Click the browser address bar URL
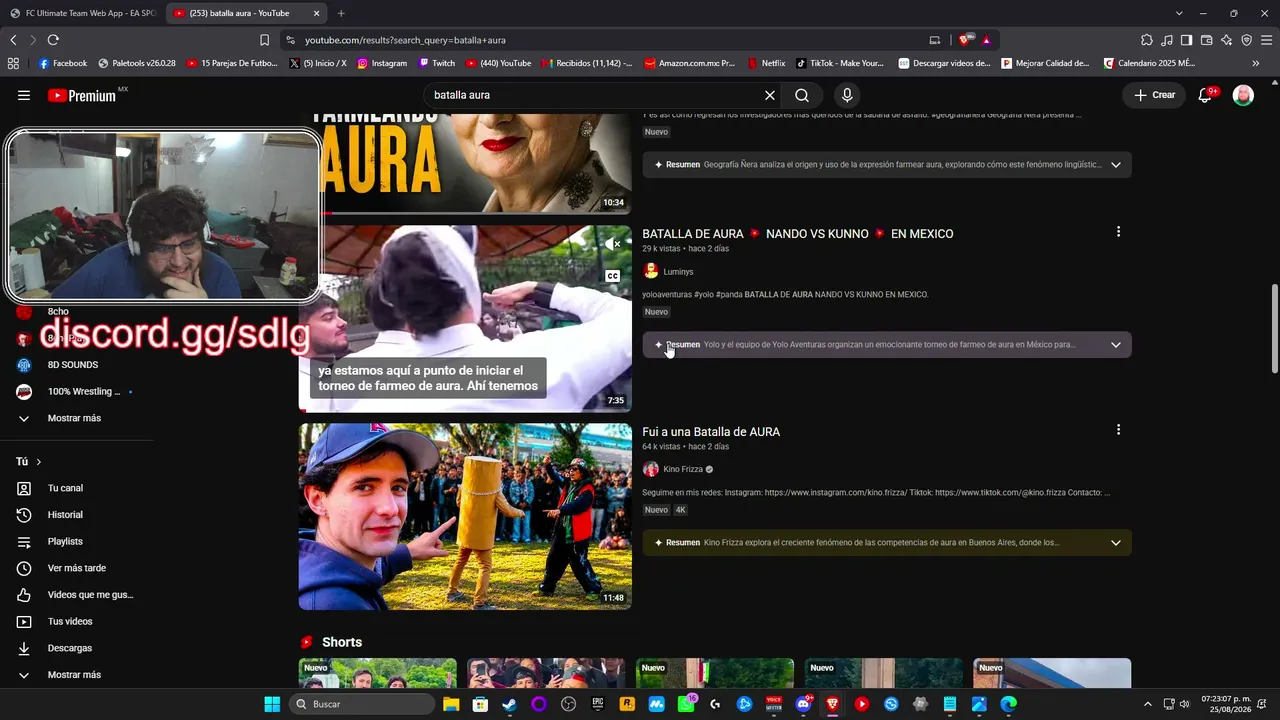1280x720 pixels. click(405, 40)
